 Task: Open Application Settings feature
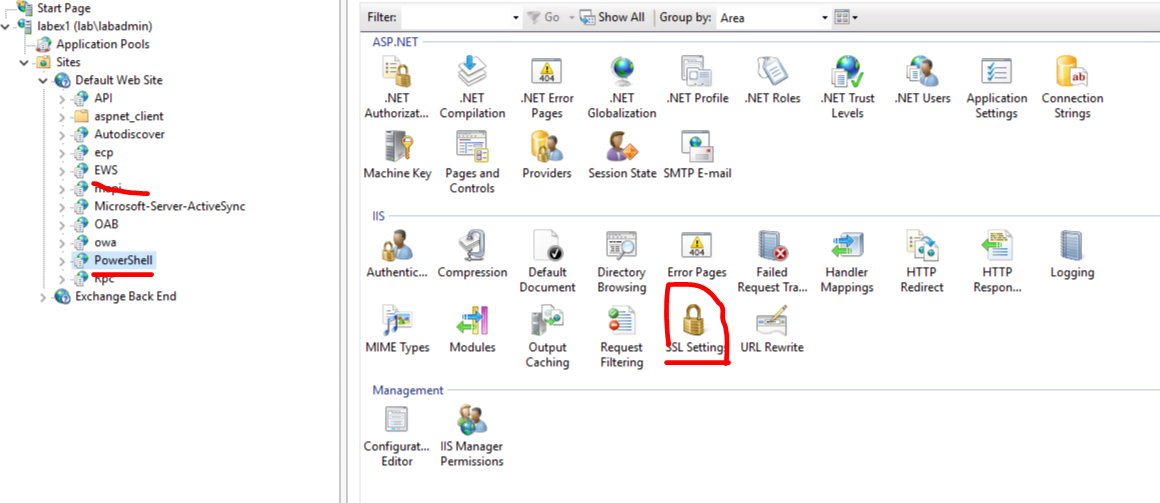point(997,88)
